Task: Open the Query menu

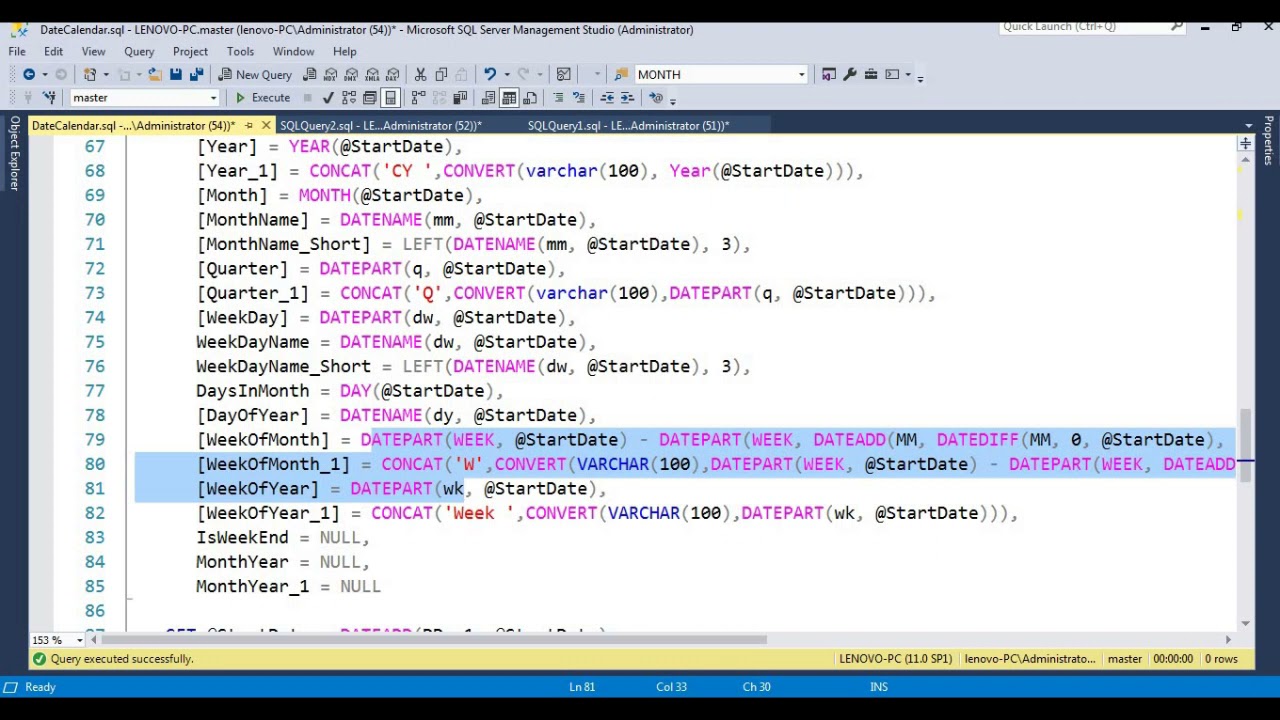Action: (x=139, y=51)
